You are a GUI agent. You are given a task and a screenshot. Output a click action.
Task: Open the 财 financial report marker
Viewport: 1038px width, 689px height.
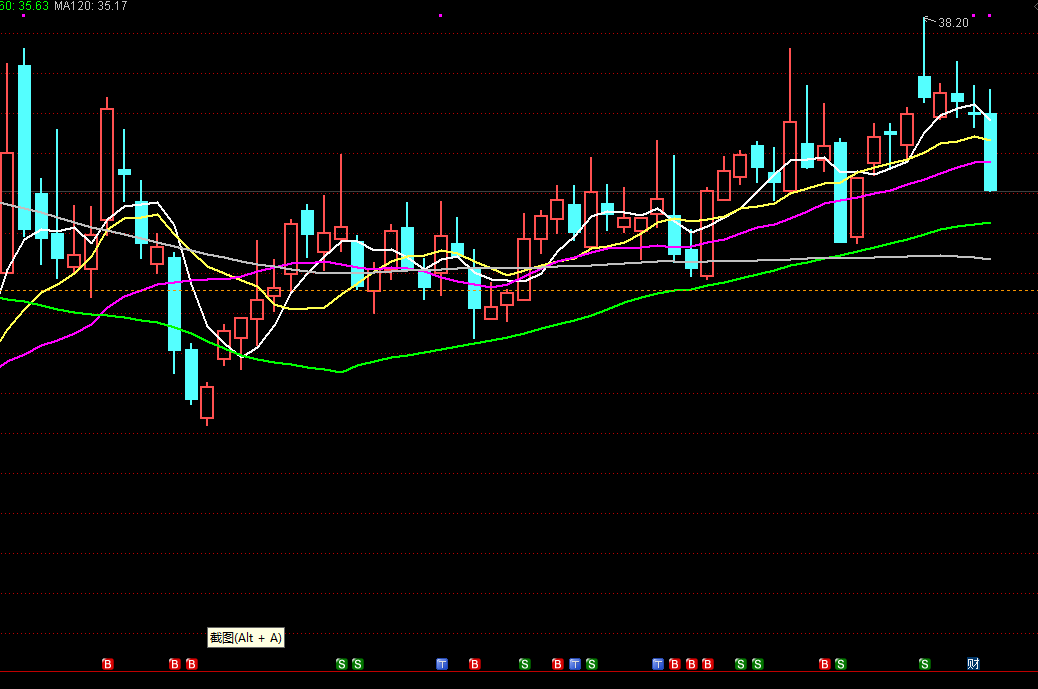pos(973,664)
